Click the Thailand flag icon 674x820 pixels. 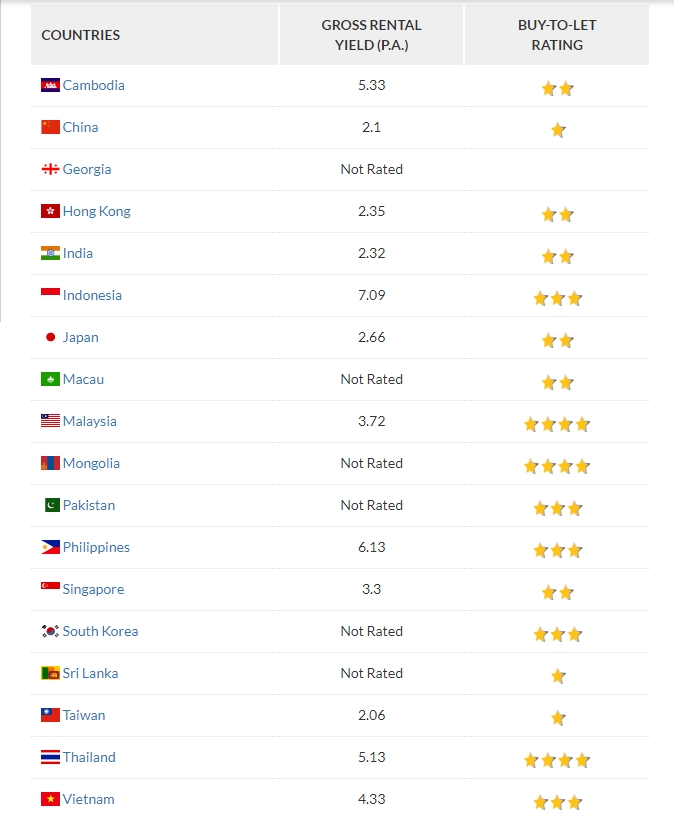50,757
